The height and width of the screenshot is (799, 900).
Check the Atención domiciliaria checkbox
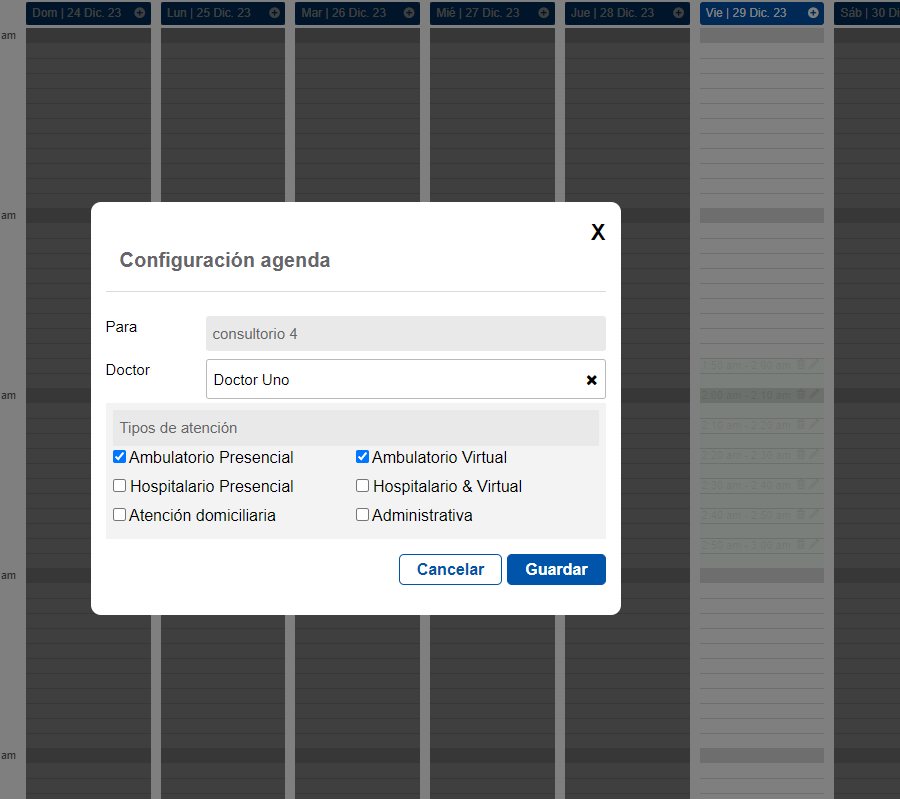119,514
